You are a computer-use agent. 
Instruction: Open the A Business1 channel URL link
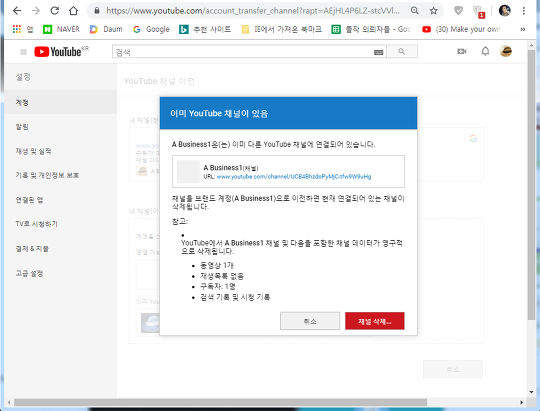294,177
